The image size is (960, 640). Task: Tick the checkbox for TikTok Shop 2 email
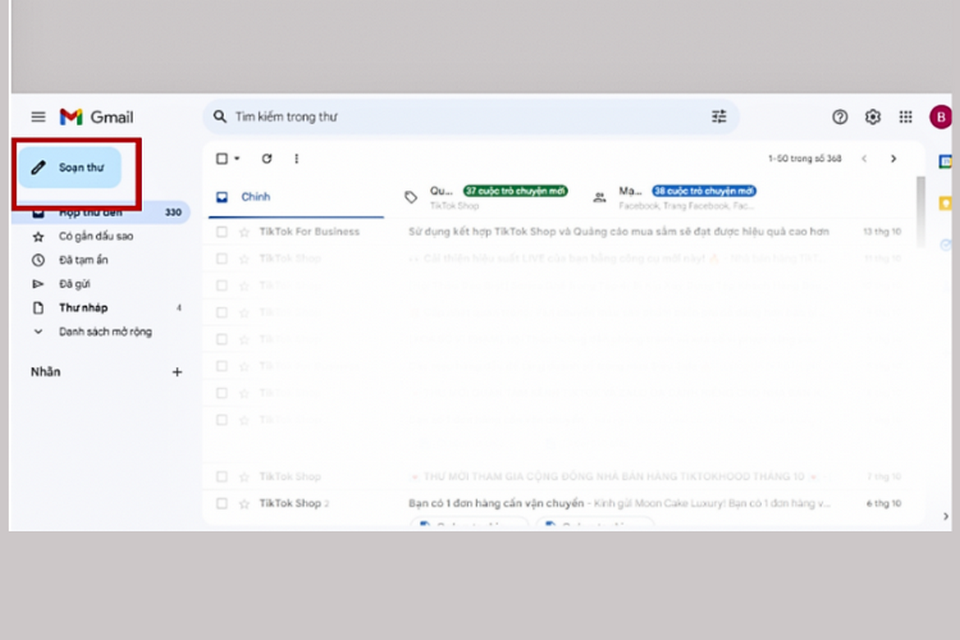222,503
